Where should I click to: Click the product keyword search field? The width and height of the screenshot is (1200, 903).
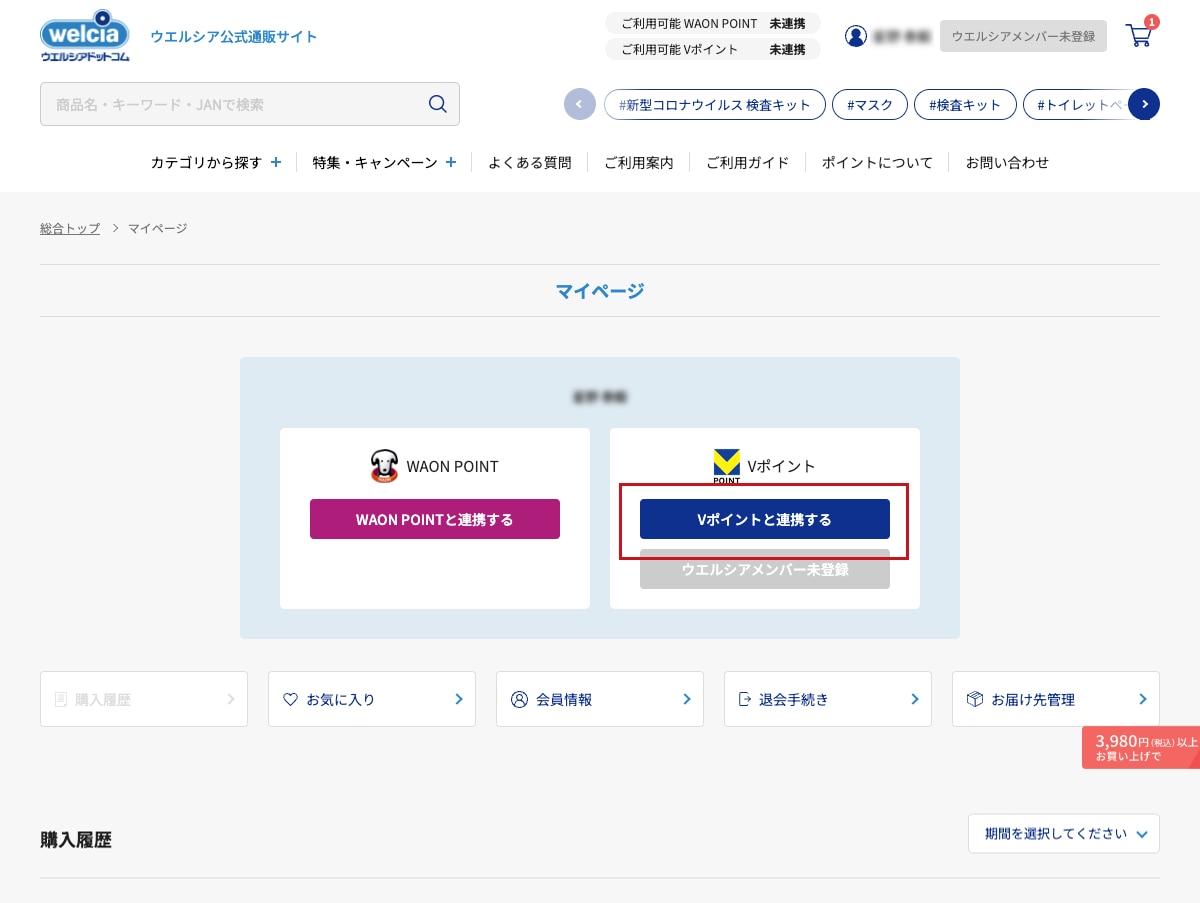coord(230,104)
